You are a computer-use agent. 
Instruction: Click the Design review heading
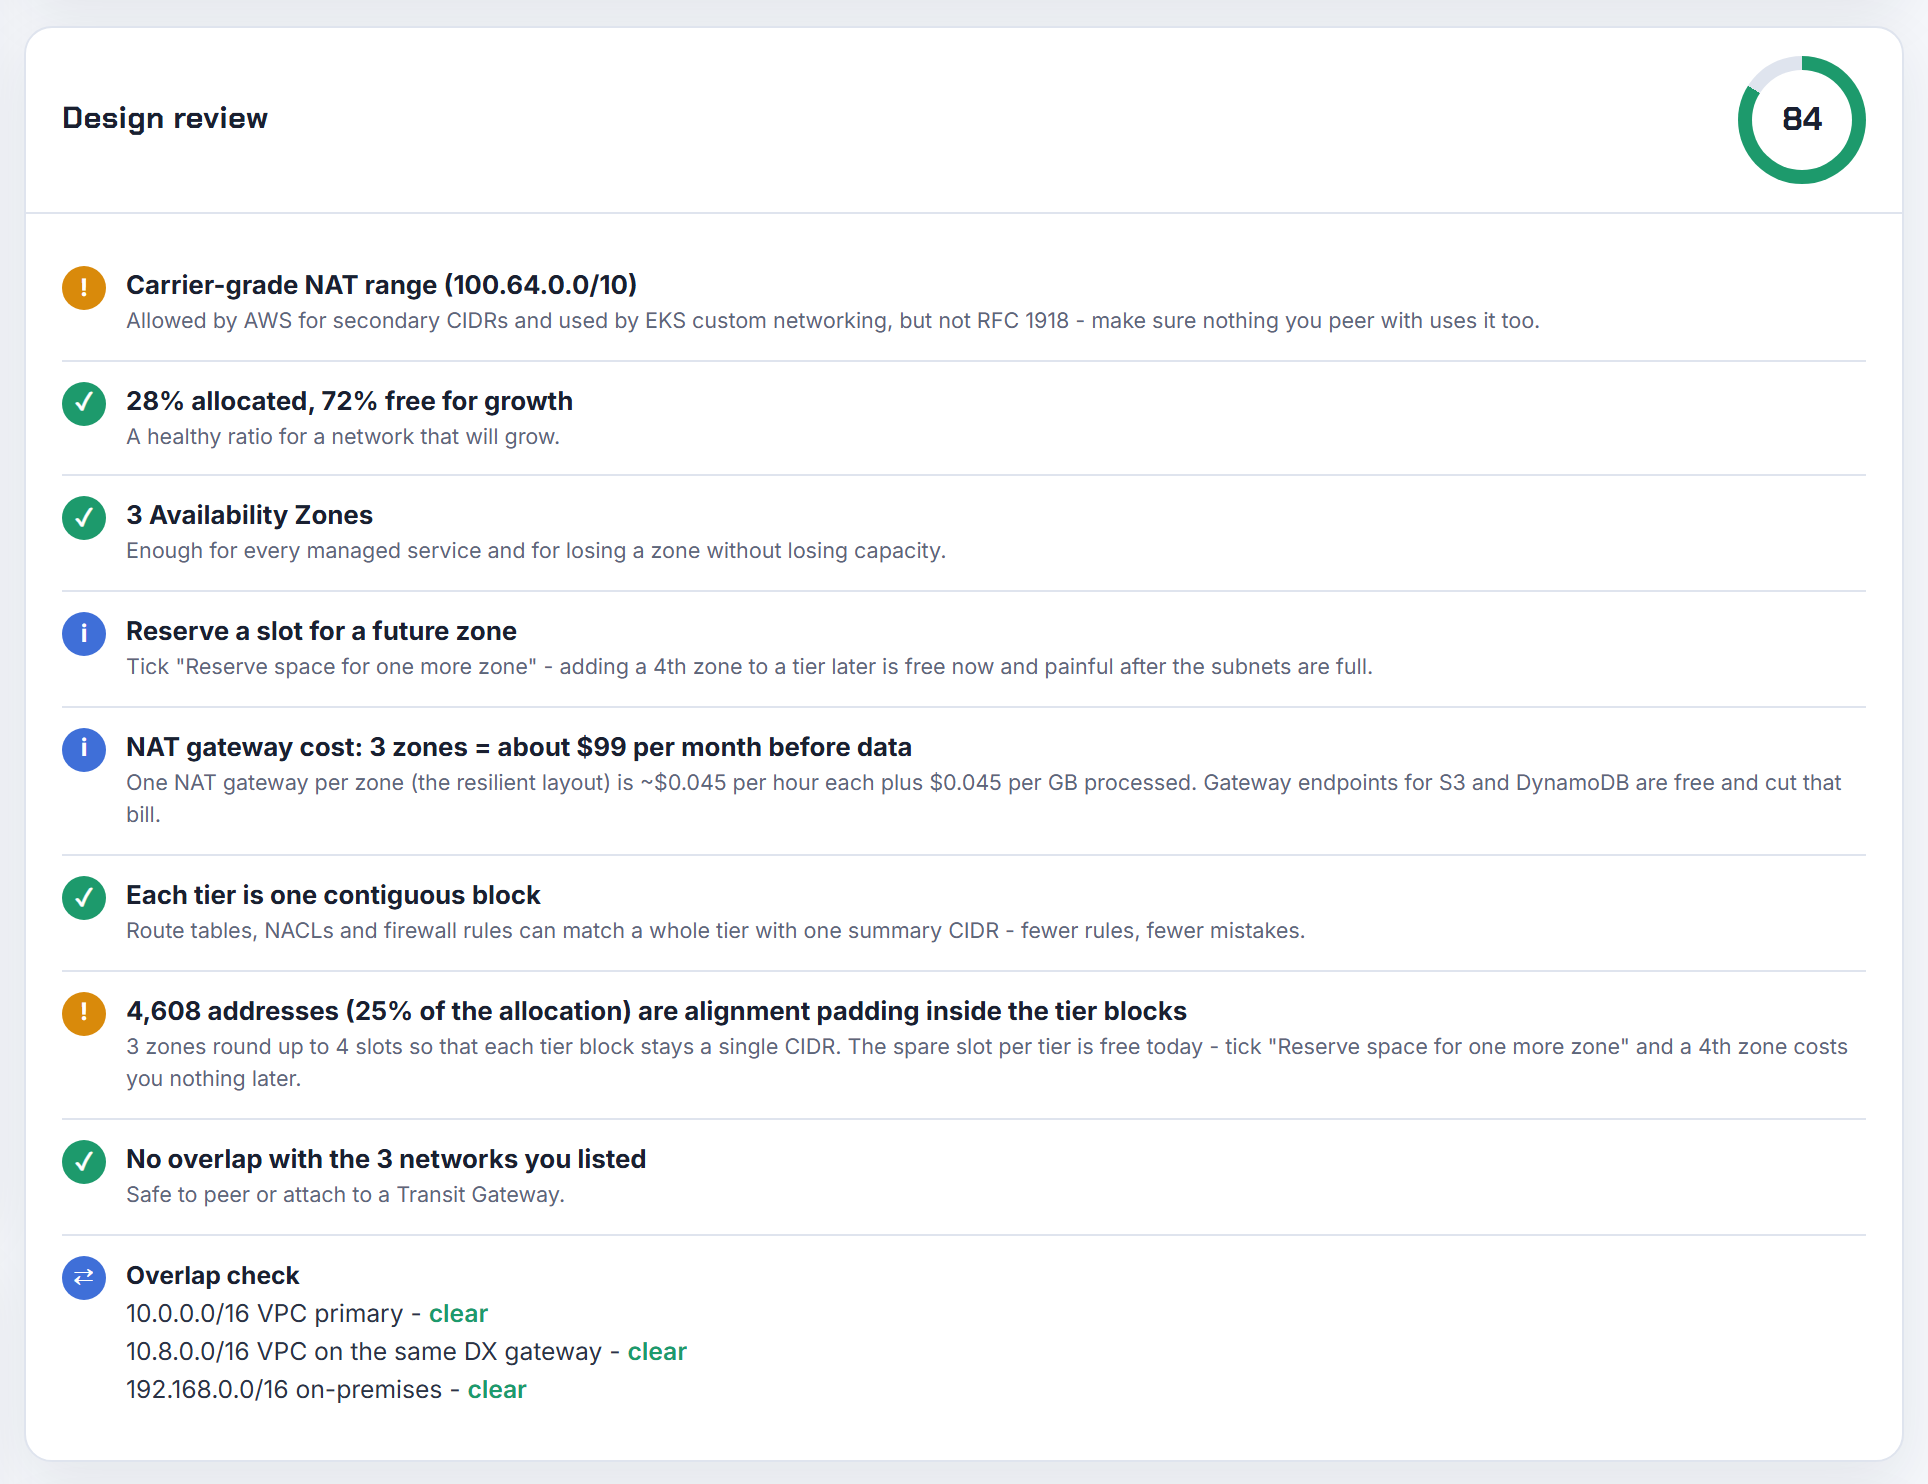pyautogui.click(x=165, y=118)
